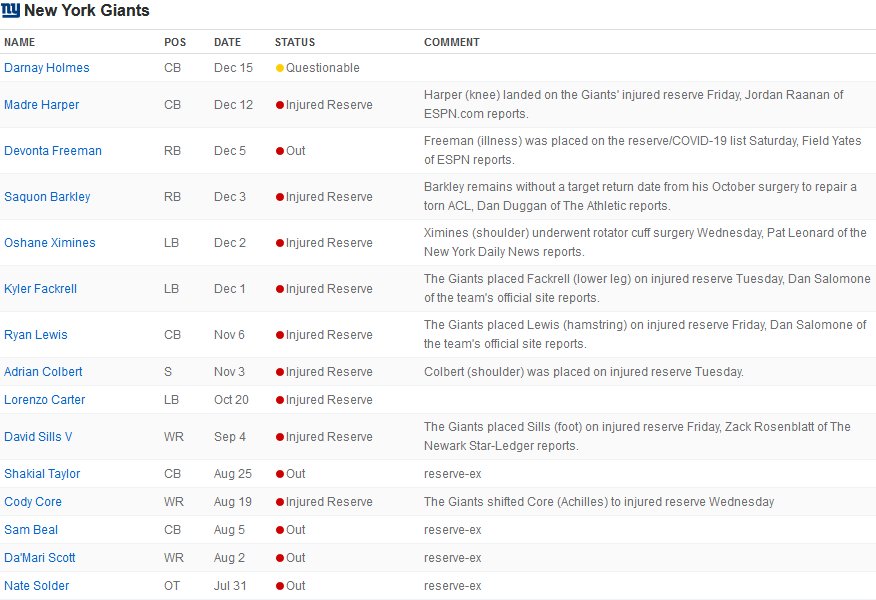Image resolution: width=876 pixels, height=600 pixels.
Task: Click the yellow Questionable status dot
Action: pyautogui.click(x=280, y=68)
